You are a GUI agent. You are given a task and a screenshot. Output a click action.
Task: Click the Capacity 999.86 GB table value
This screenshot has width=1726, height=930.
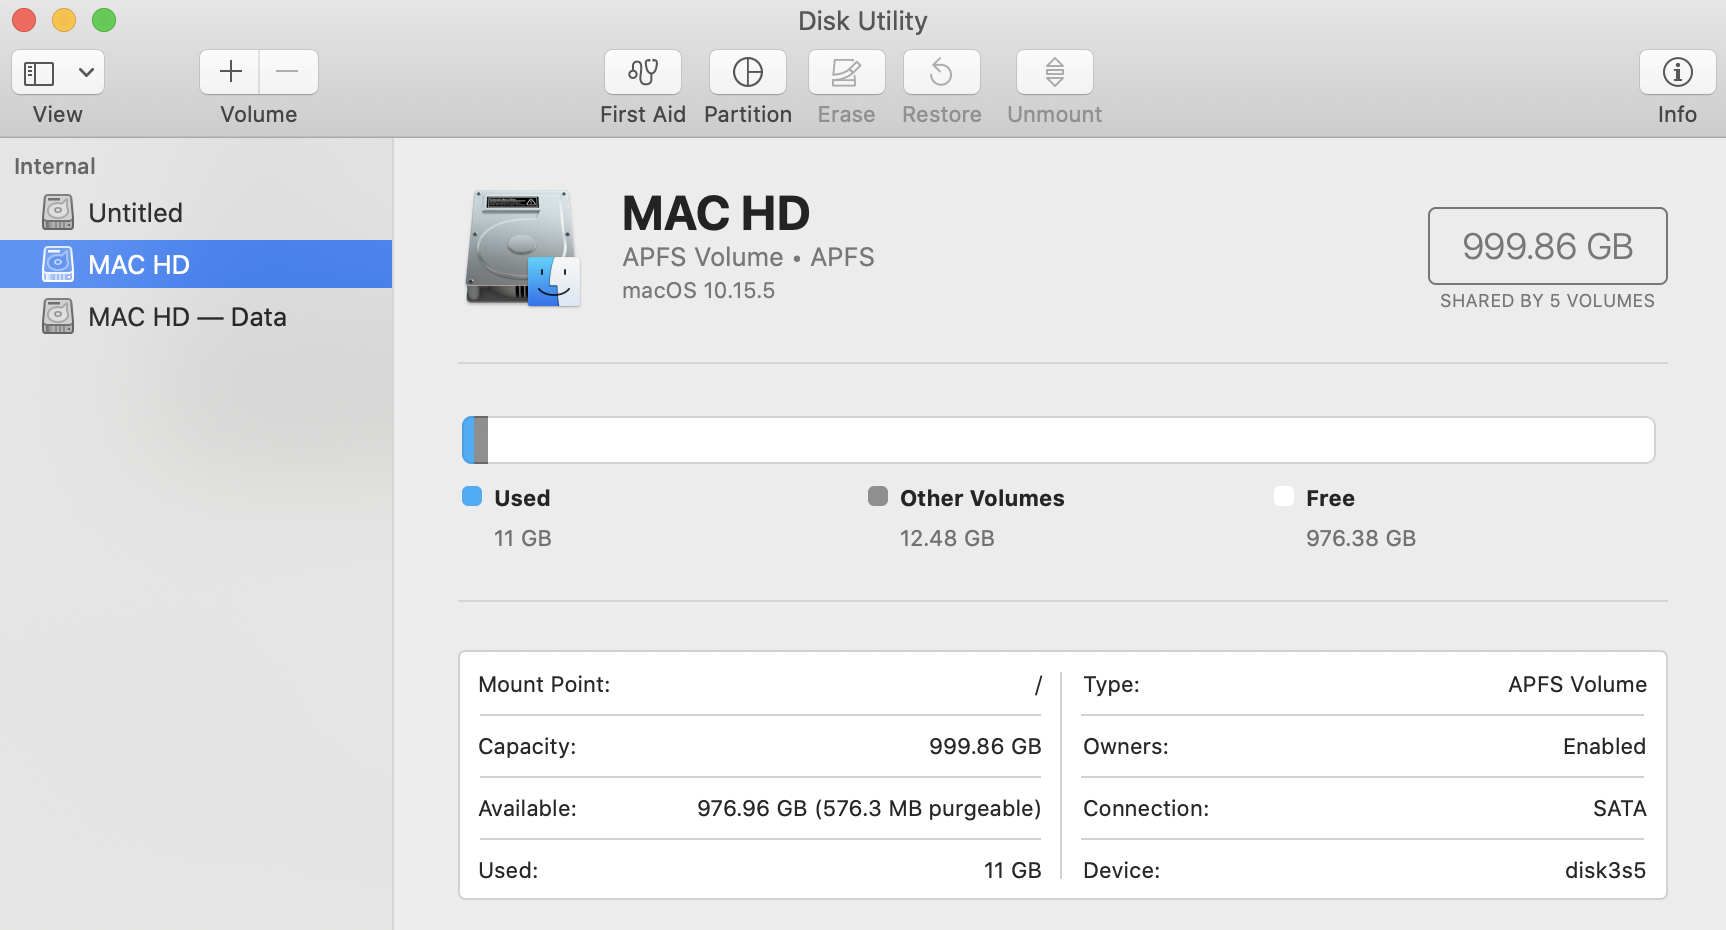pyautogui.click(x=985, y=747)
